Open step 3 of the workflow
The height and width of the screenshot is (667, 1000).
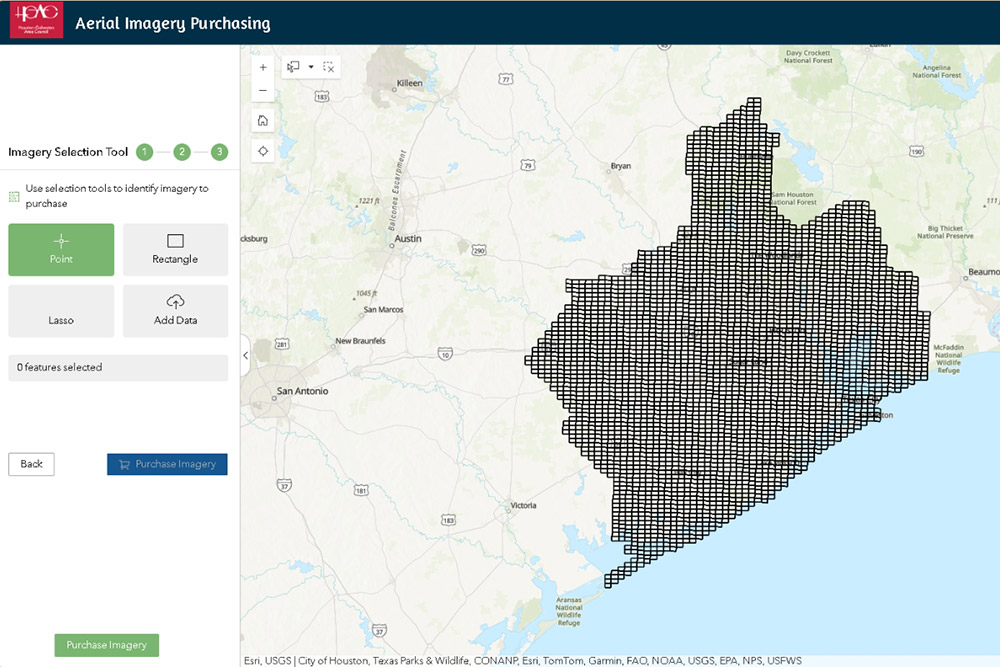(219, 152)
